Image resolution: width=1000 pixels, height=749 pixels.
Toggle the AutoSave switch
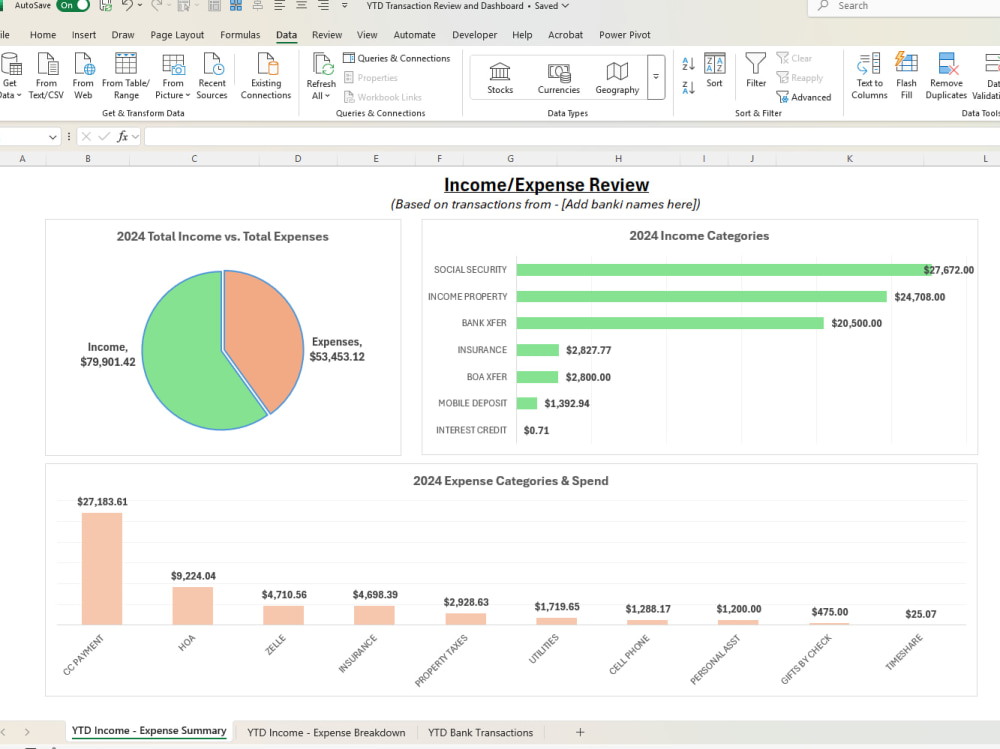(73, 6)
